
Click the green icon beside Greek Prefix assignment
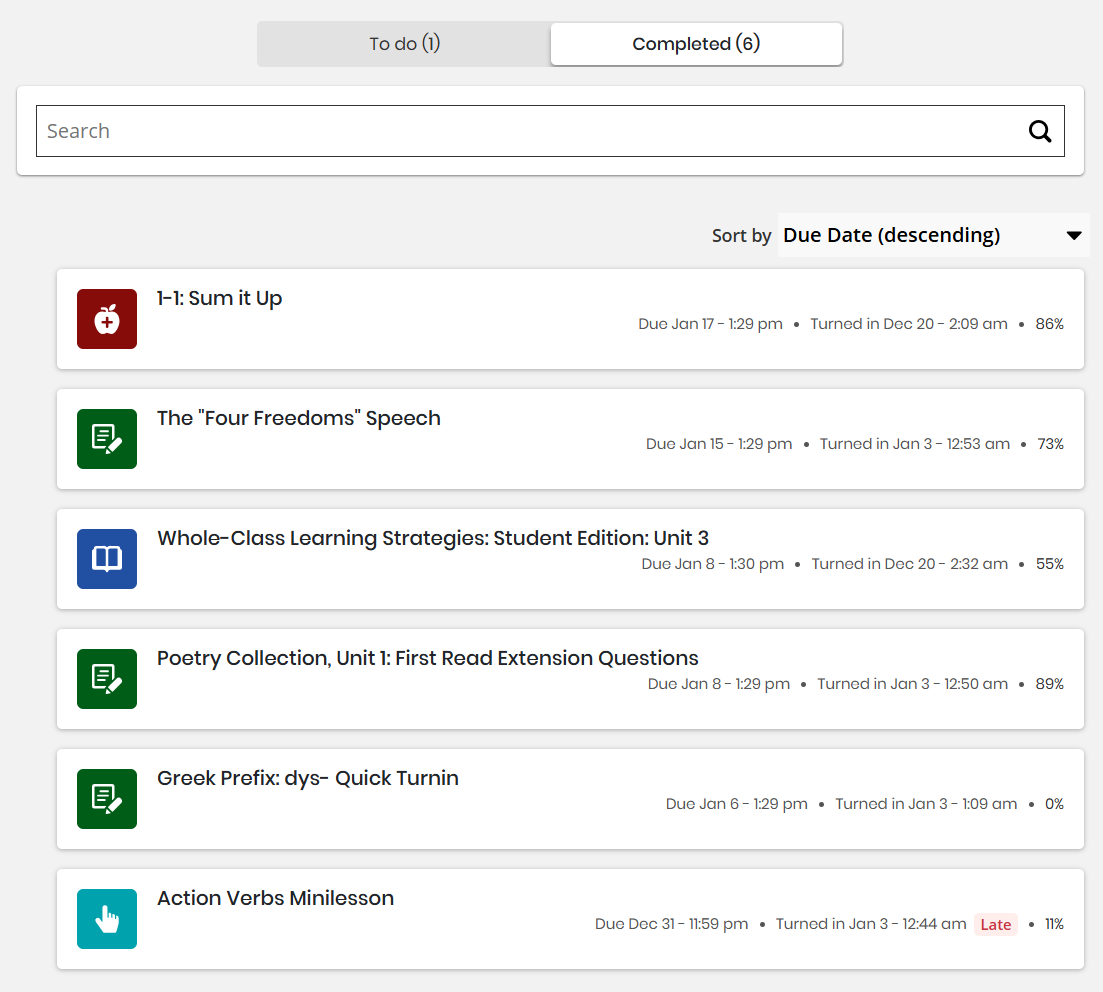tap(107, 799)
